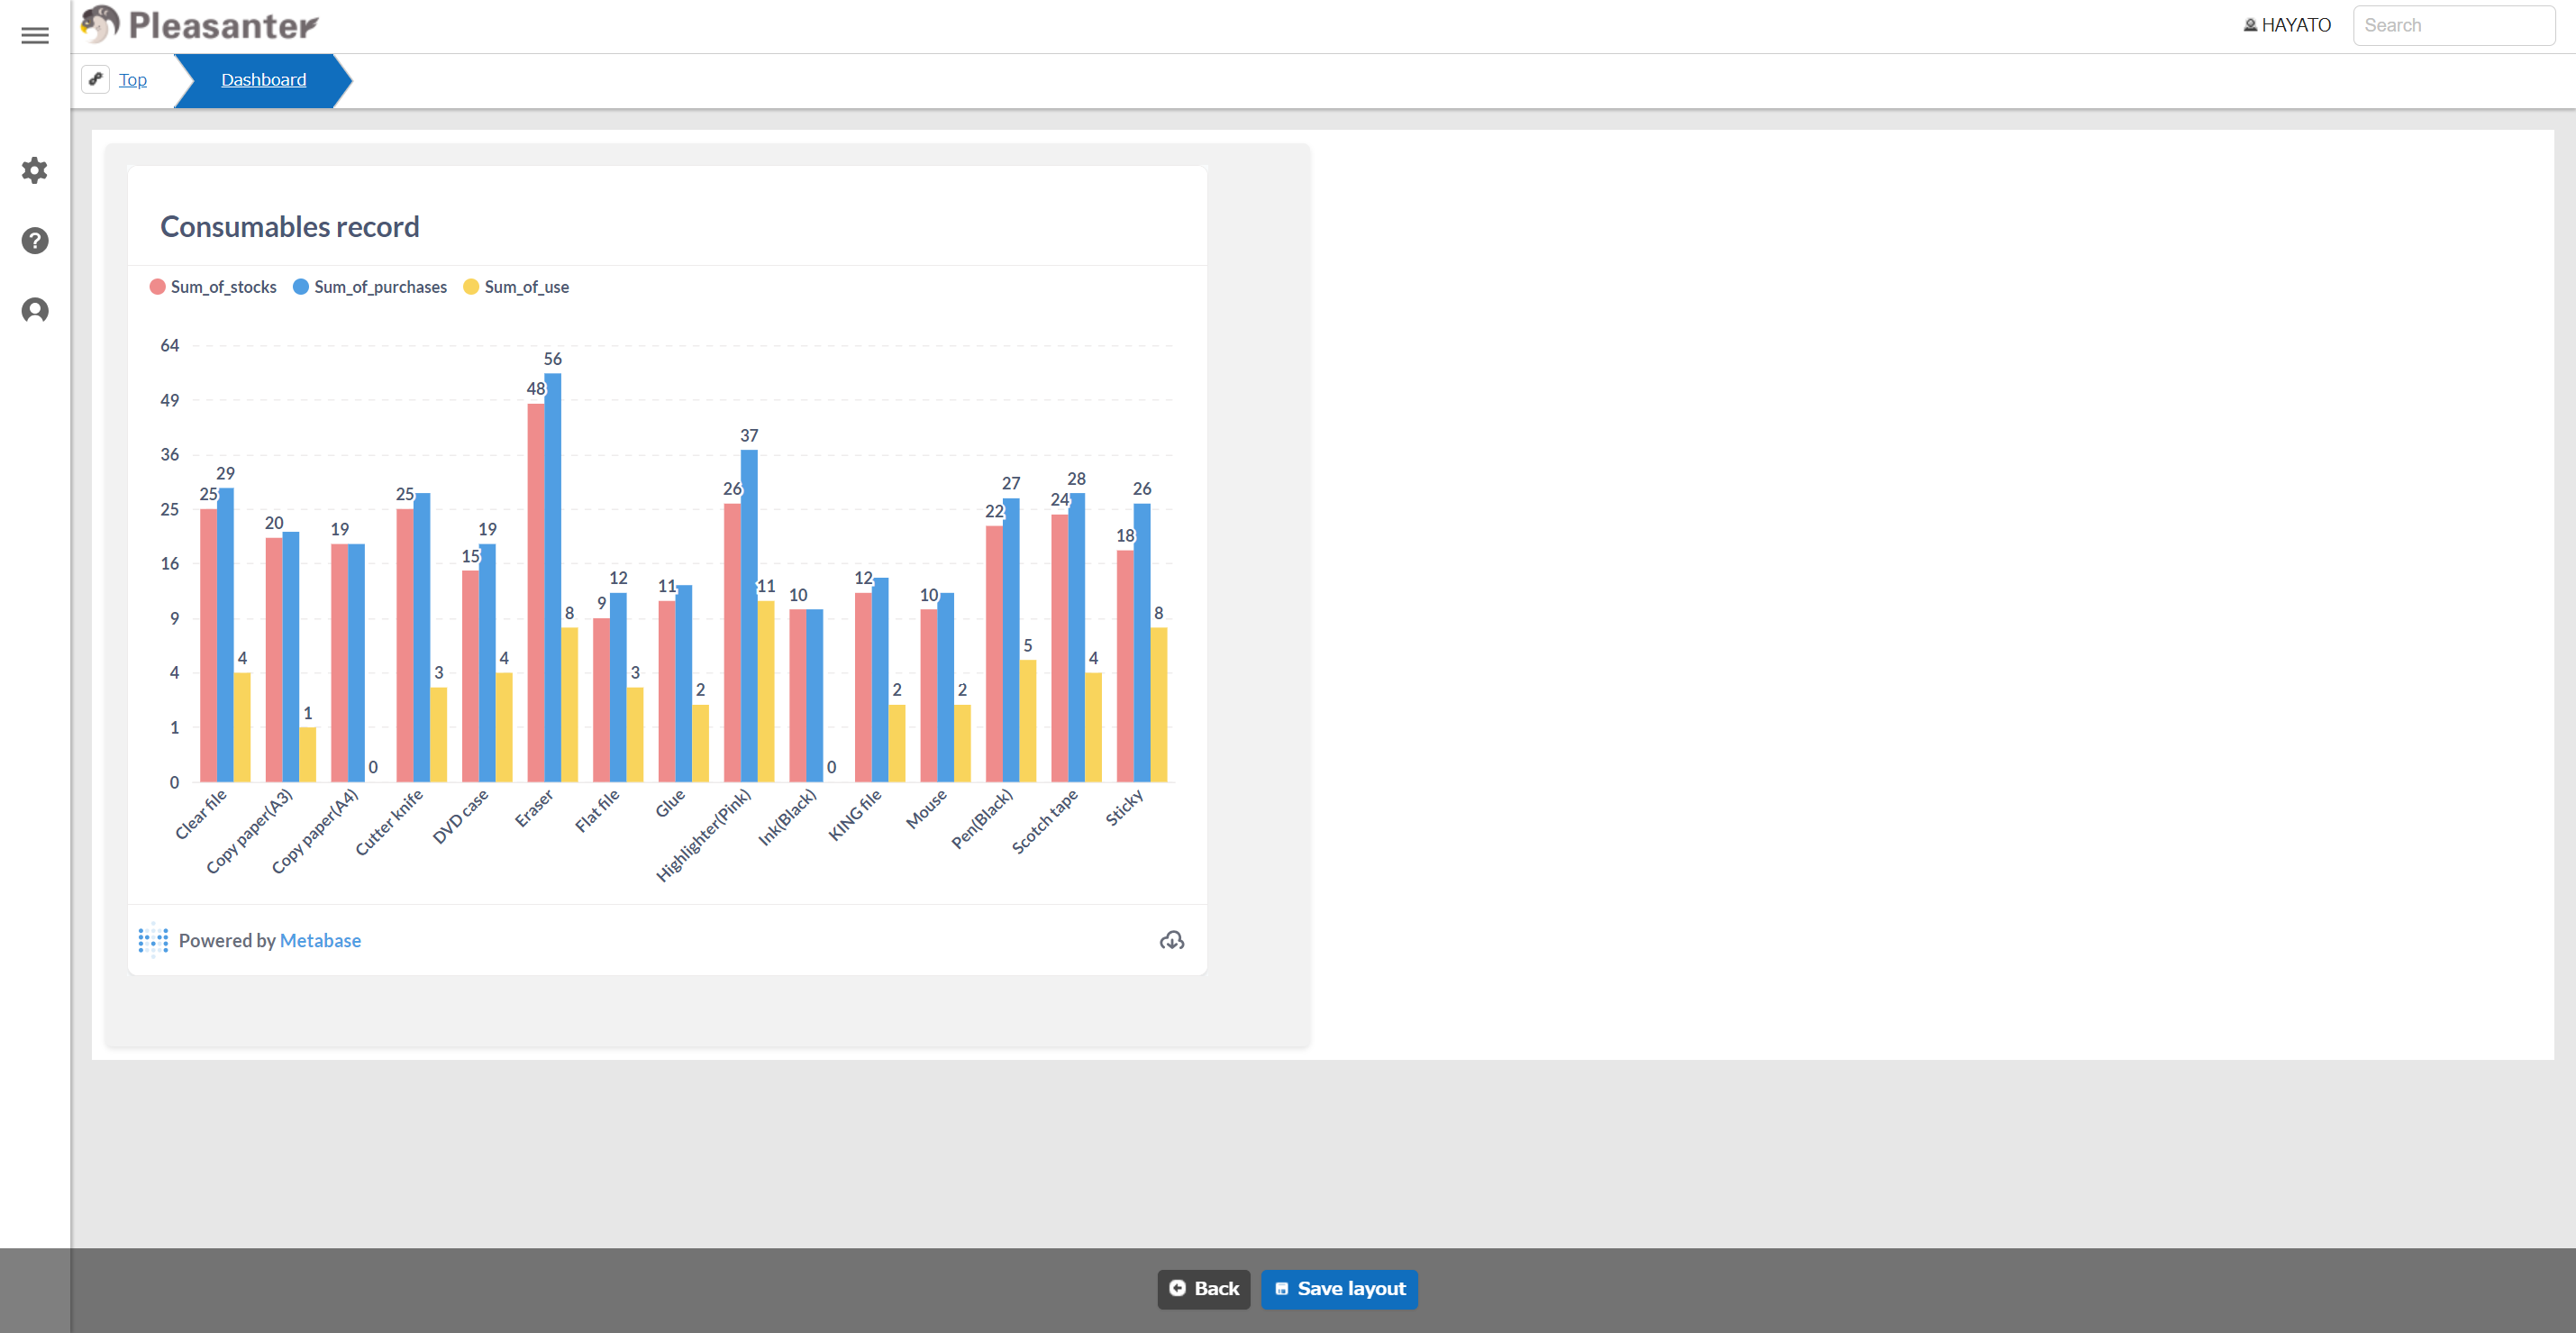This screenshot has height=1333, width=2576.
Task: Save the dashboard layout
Action: click(x=1339, y=1289)
